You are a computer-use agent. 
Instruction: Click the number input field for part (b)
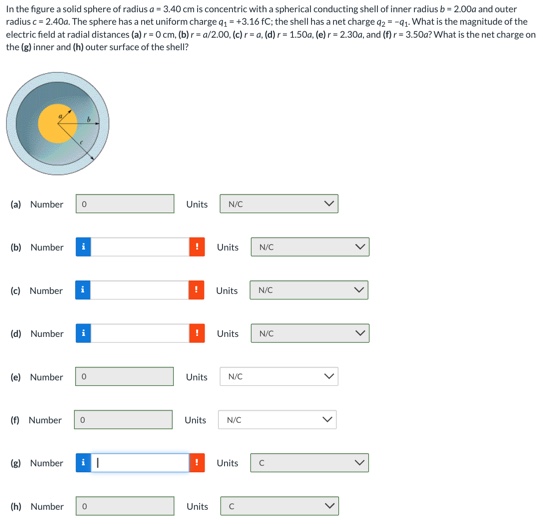click(140, 247)
